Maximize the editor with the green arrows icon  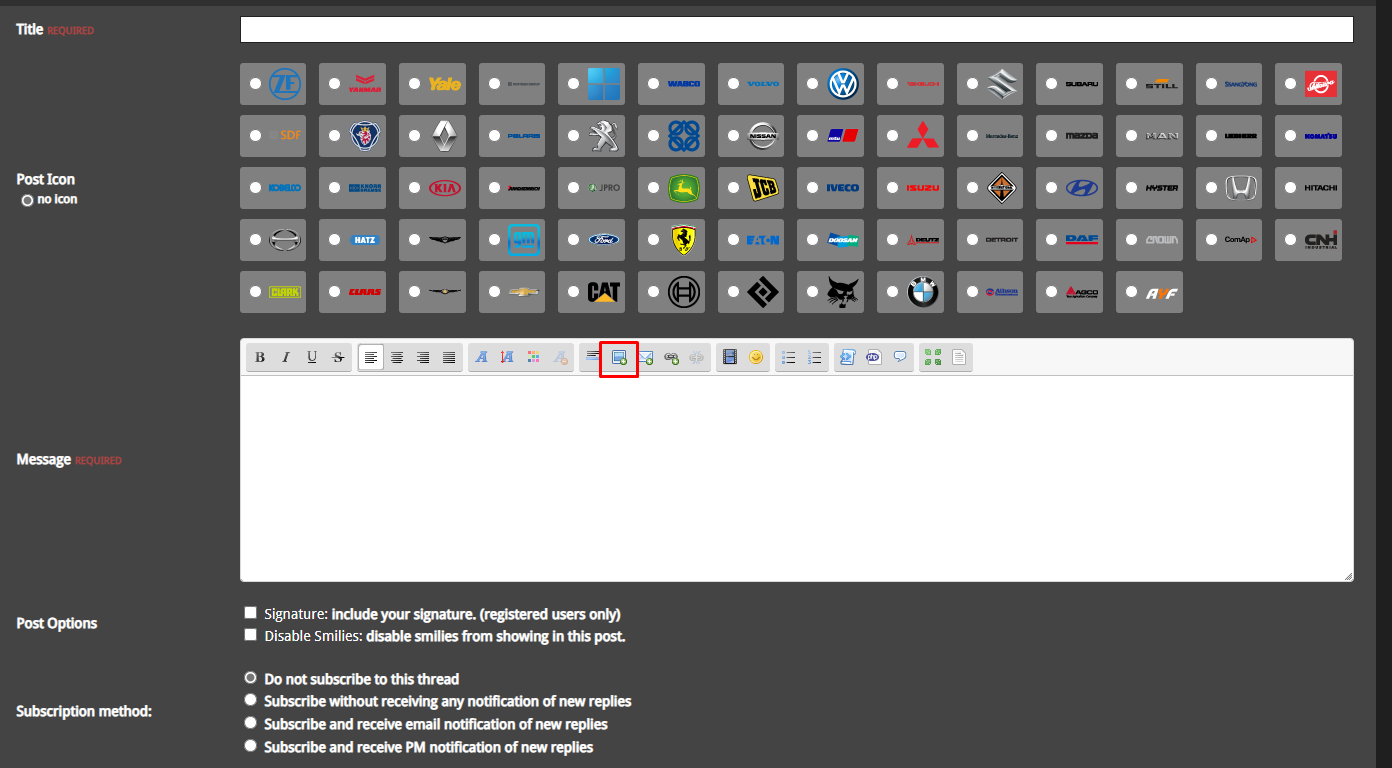933,357
